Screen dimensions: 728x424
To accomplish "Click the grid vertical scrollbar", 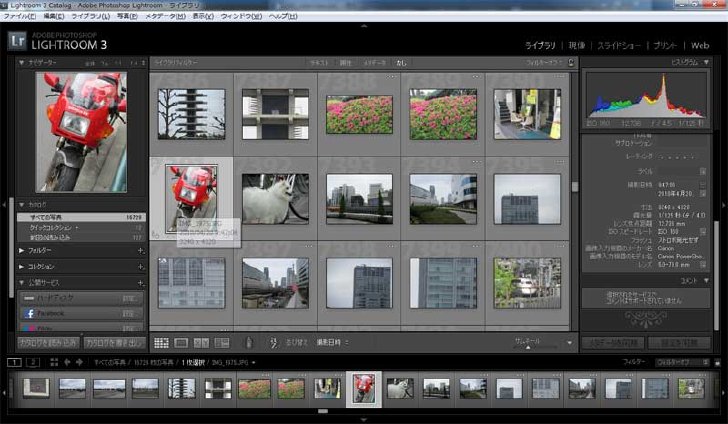I will coord(575,187).
